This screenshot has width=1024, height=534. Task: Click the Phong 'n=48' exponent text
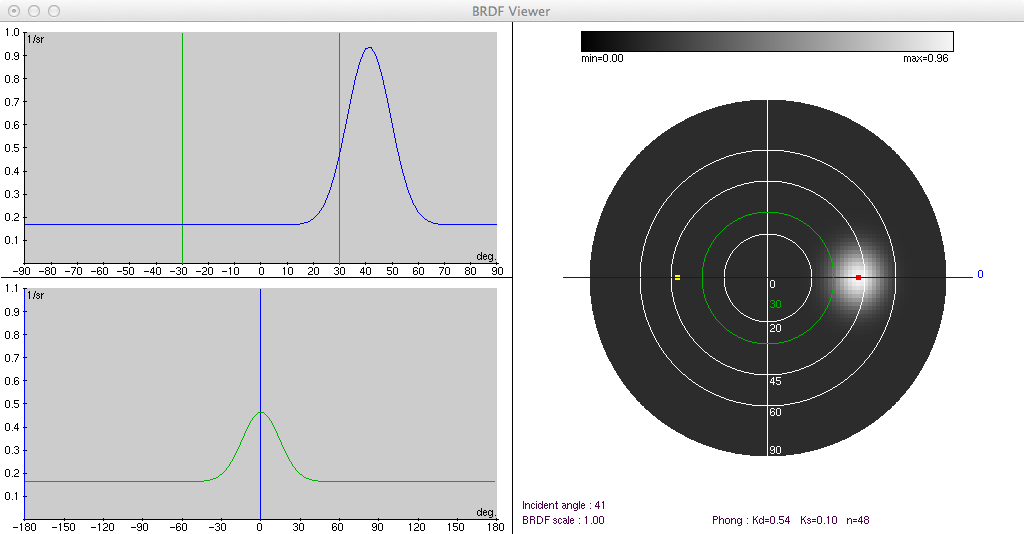(x=860, y=520)
